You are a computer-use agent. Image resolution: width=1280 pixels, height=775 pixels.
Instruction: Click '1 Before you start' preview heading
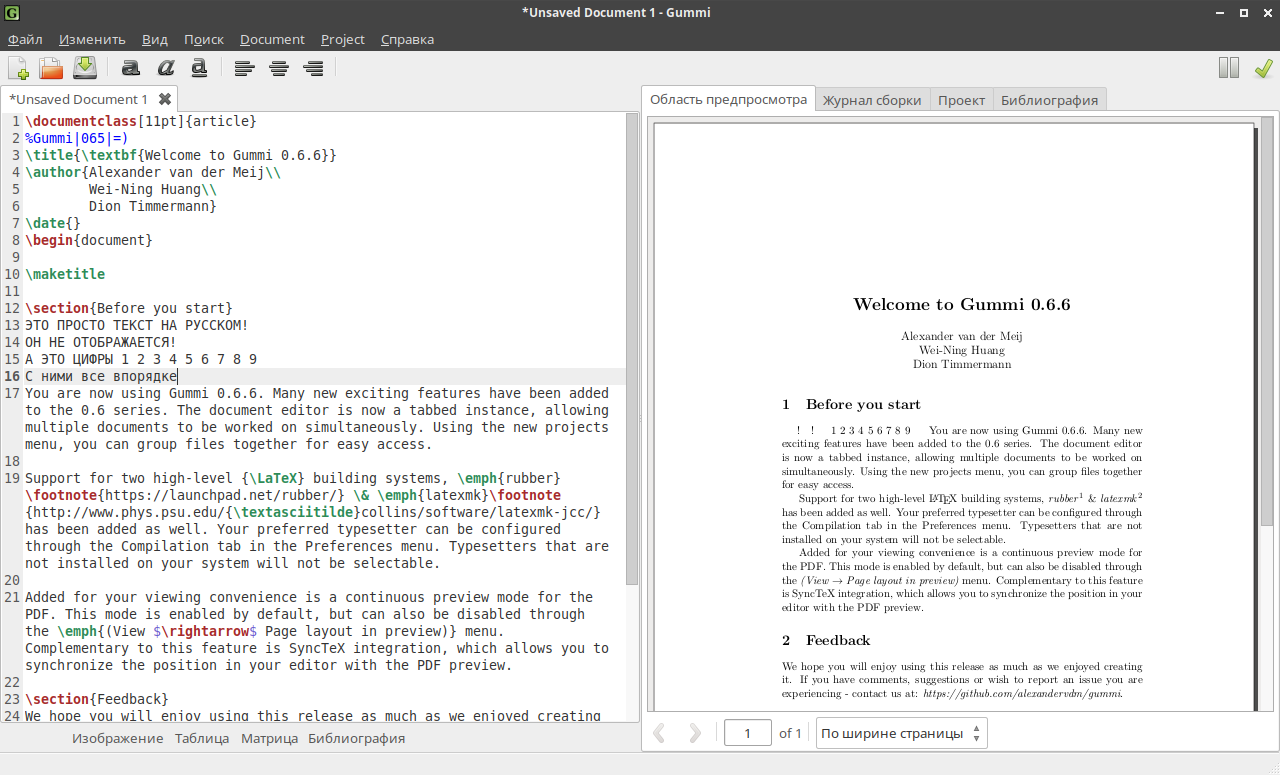coord(851,404)
